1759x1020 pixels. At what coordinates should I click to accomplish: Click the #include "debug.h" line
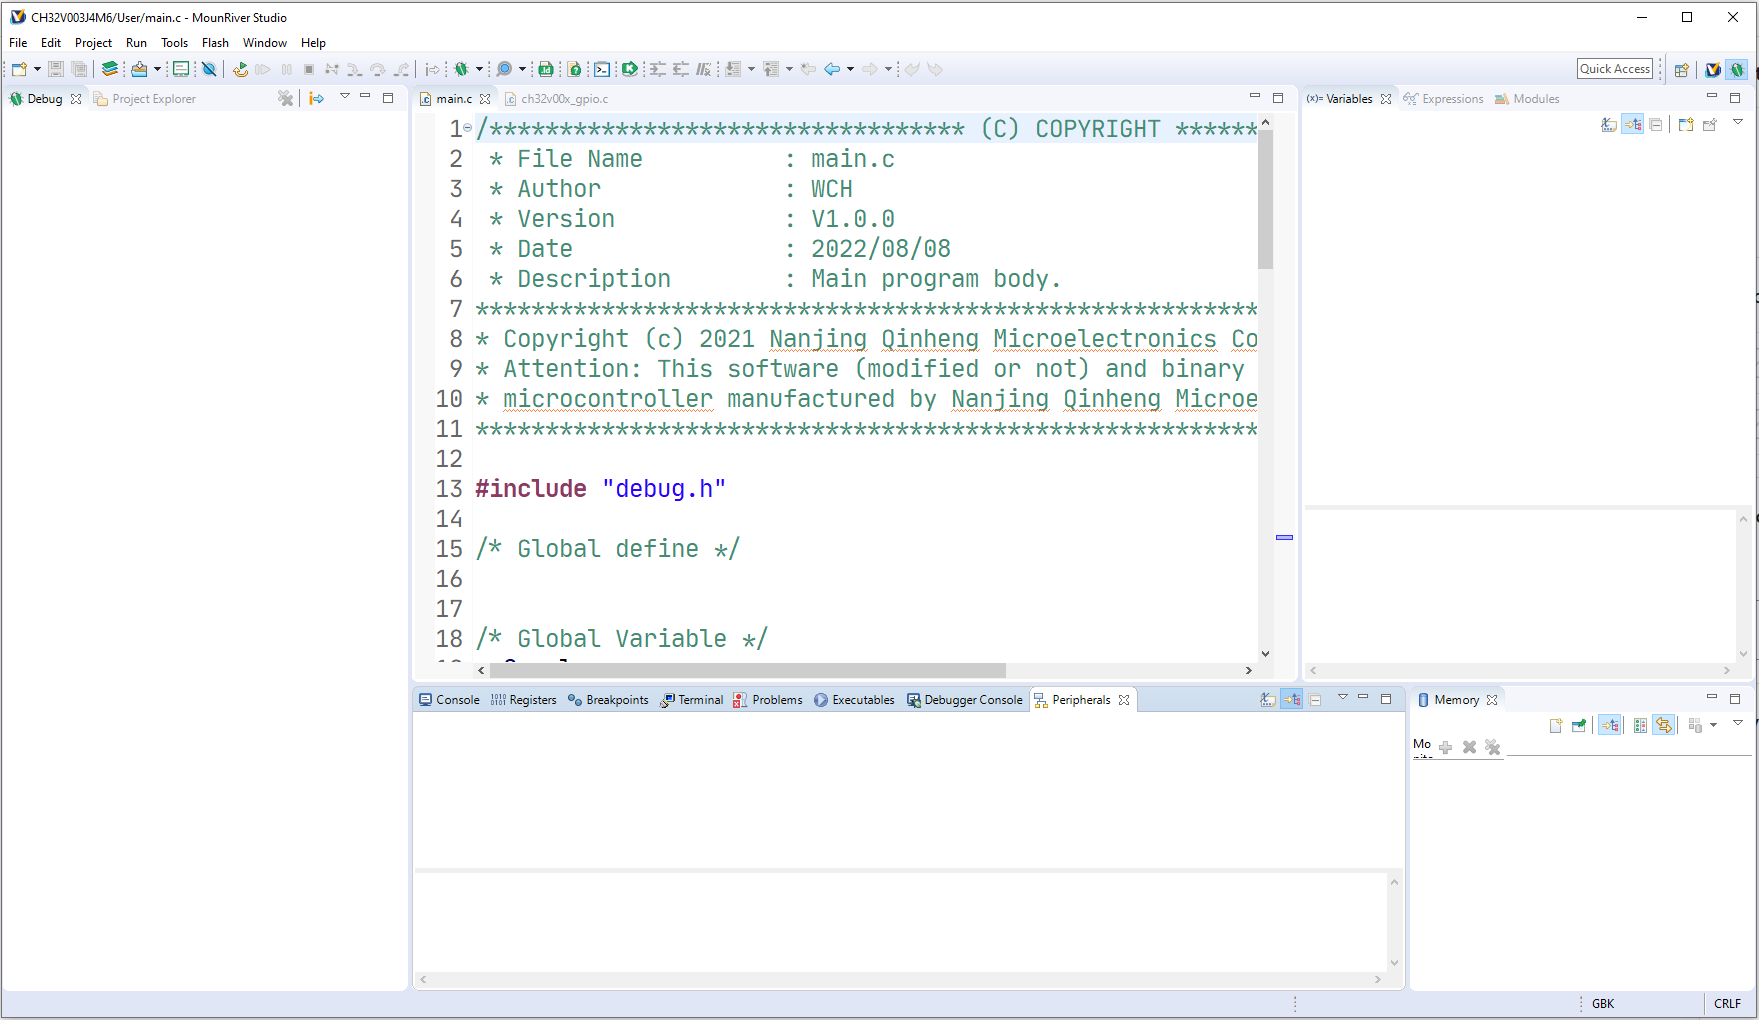pyautogui.click(x=600, y=488)
